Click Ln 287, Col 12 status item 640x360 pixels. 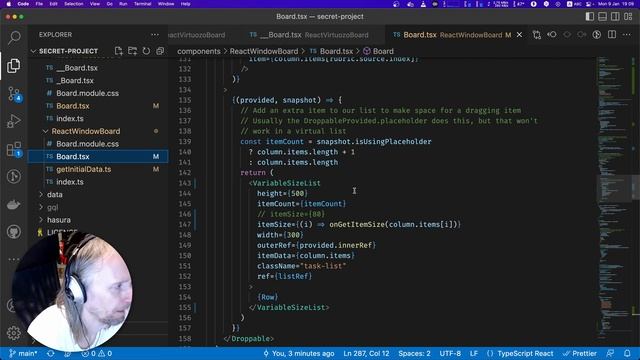pyautogui.click(x=366, y=353)
